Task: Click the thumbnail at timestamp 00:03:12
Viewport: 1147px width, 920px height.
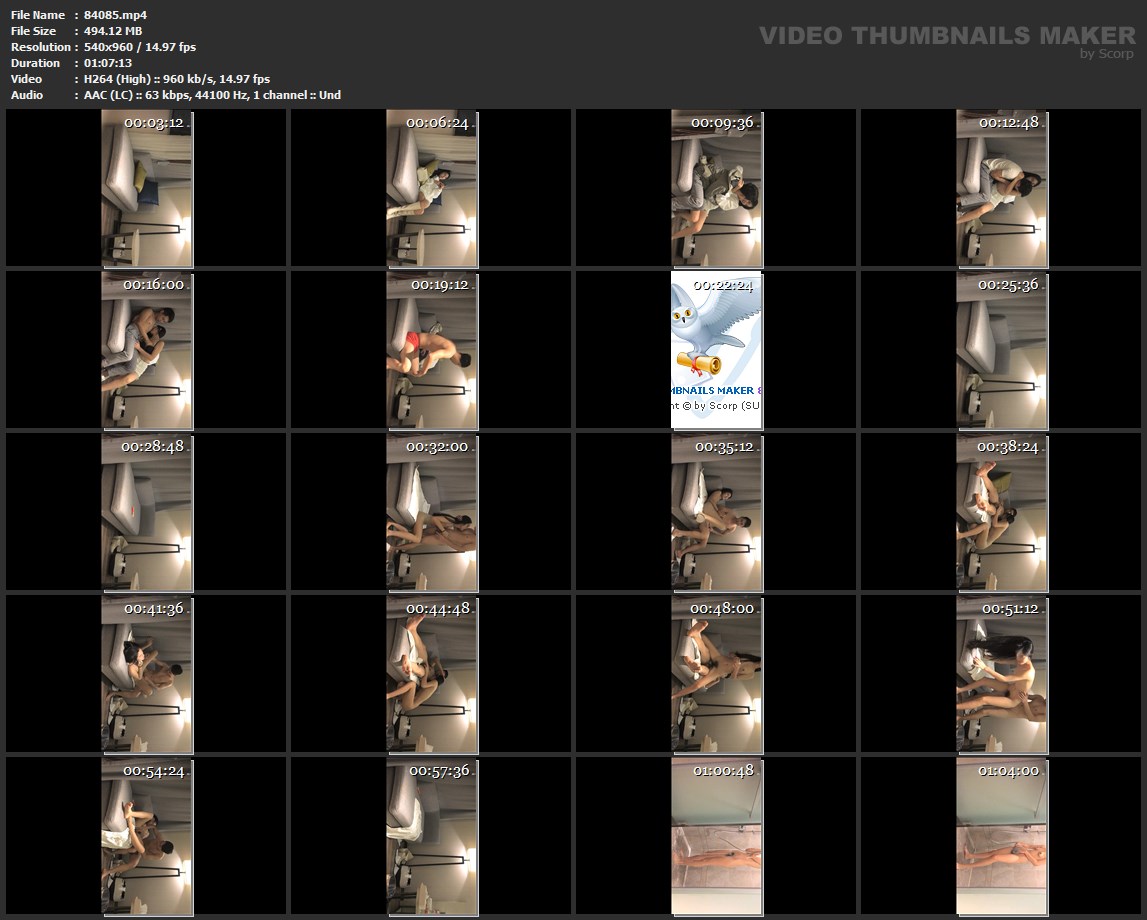Action: (x=147, y=188)
